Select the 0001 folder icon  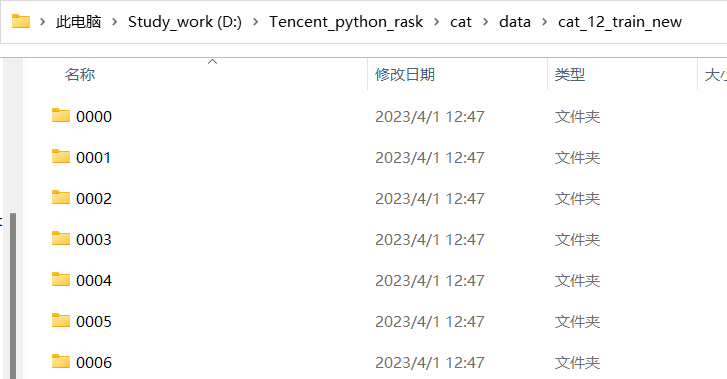pyautogui.click(x=61, y=156)
